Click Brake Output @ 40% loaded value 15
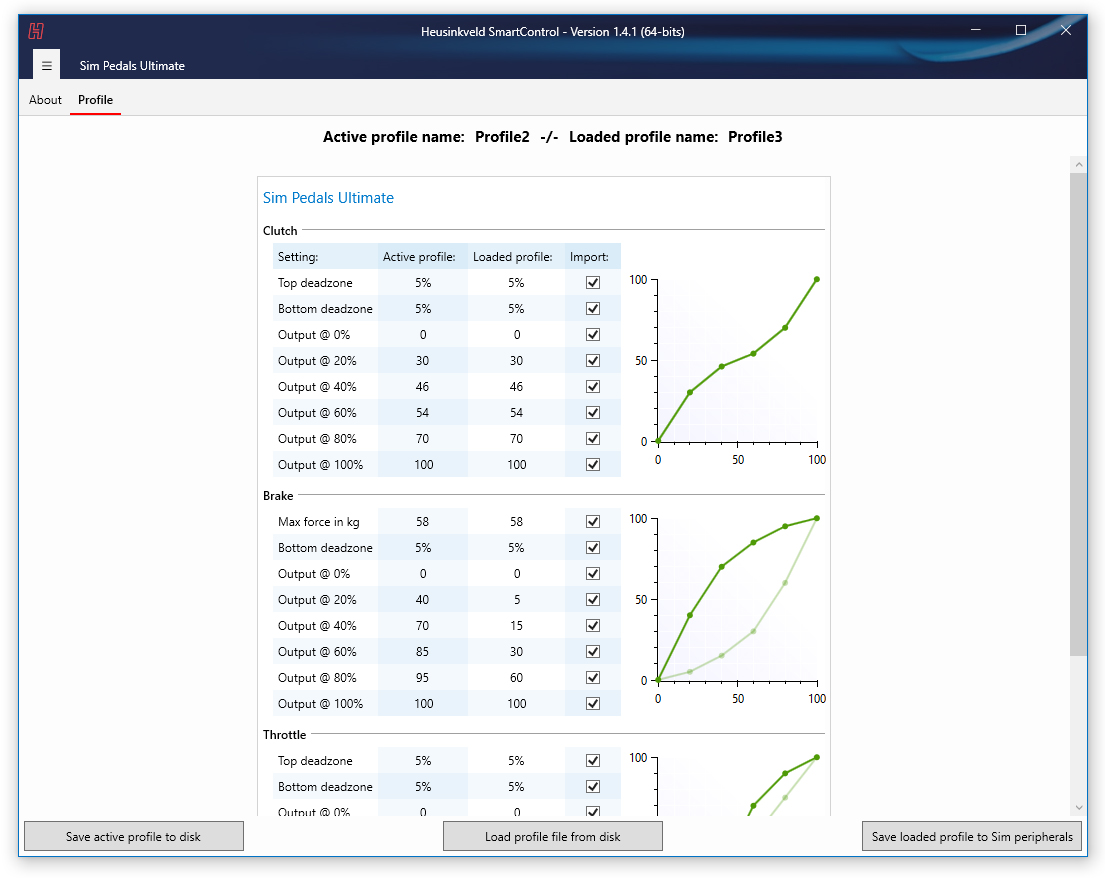This screenshot has height=878, width=1105. coord(517,626)
